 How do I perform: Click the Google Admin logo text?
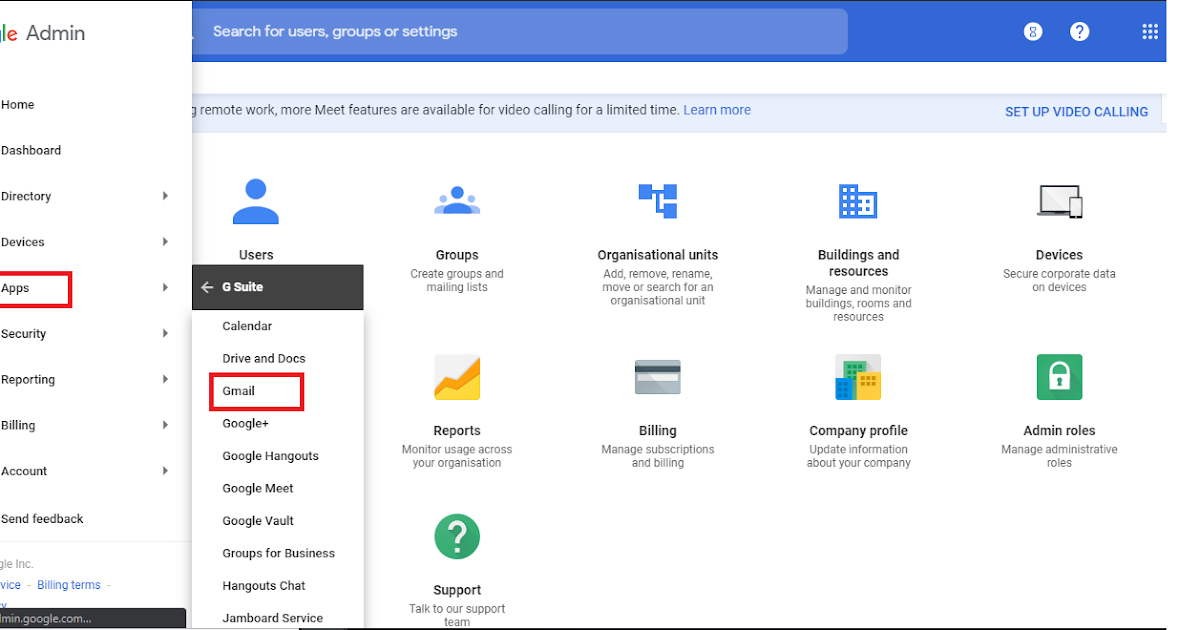(x=43, y=33)
